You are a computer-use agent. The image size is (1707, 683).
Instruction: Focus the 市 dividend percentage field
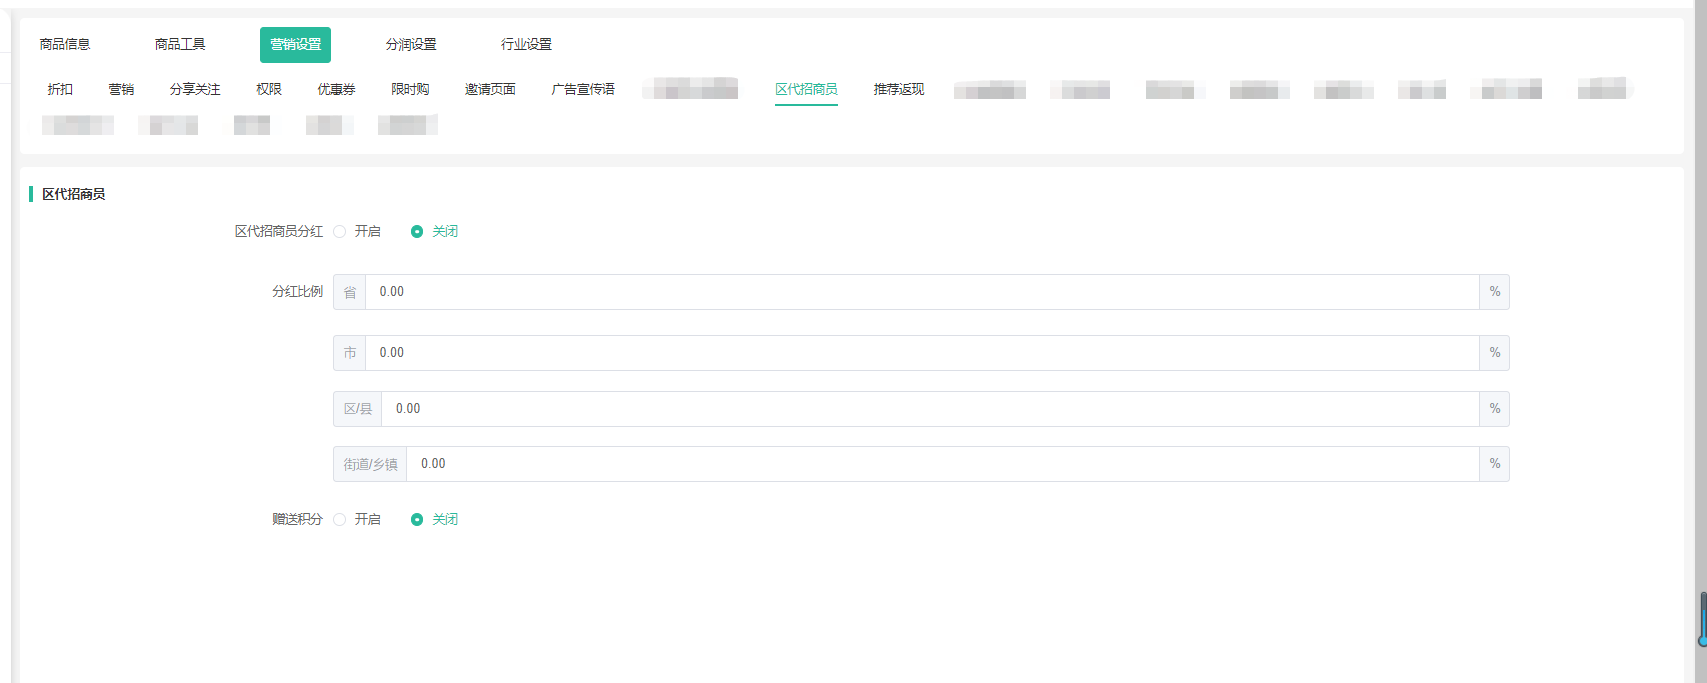(x=920, y=353)
